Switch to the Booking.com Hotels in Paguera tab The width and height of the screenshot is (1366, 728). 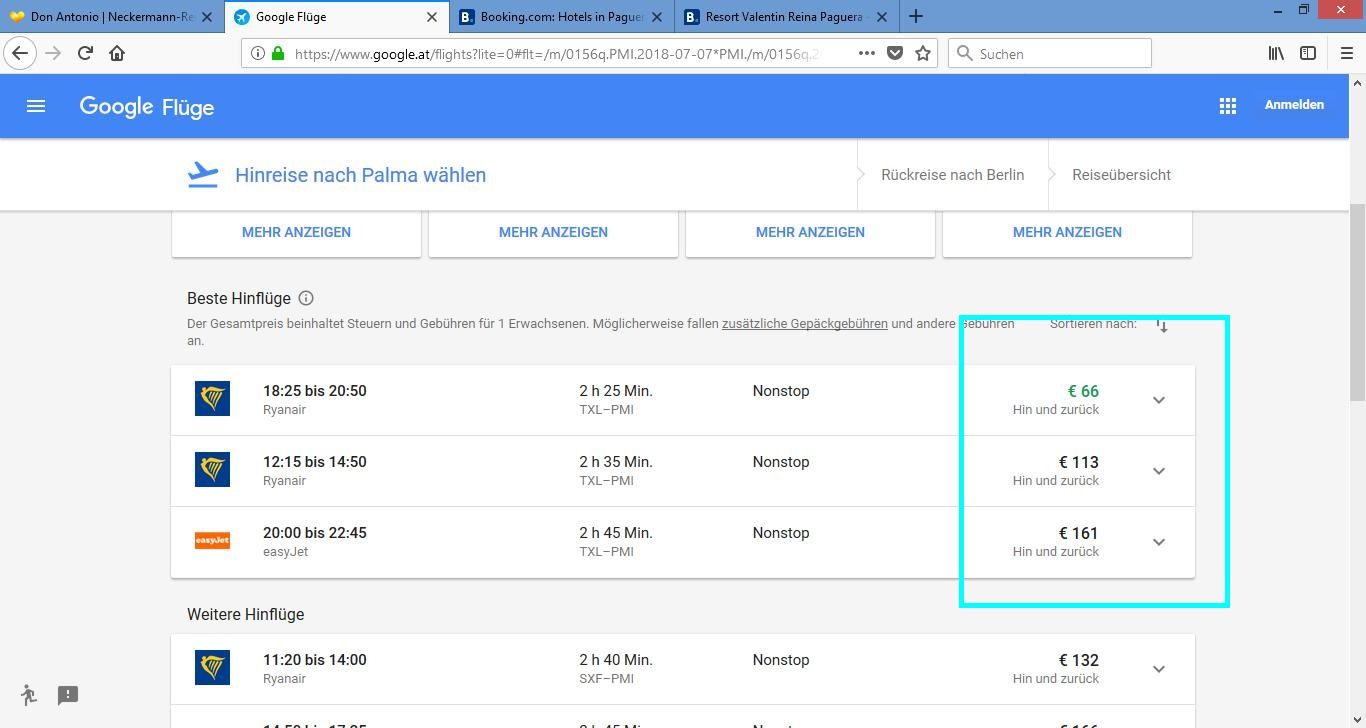click(562, 16)
